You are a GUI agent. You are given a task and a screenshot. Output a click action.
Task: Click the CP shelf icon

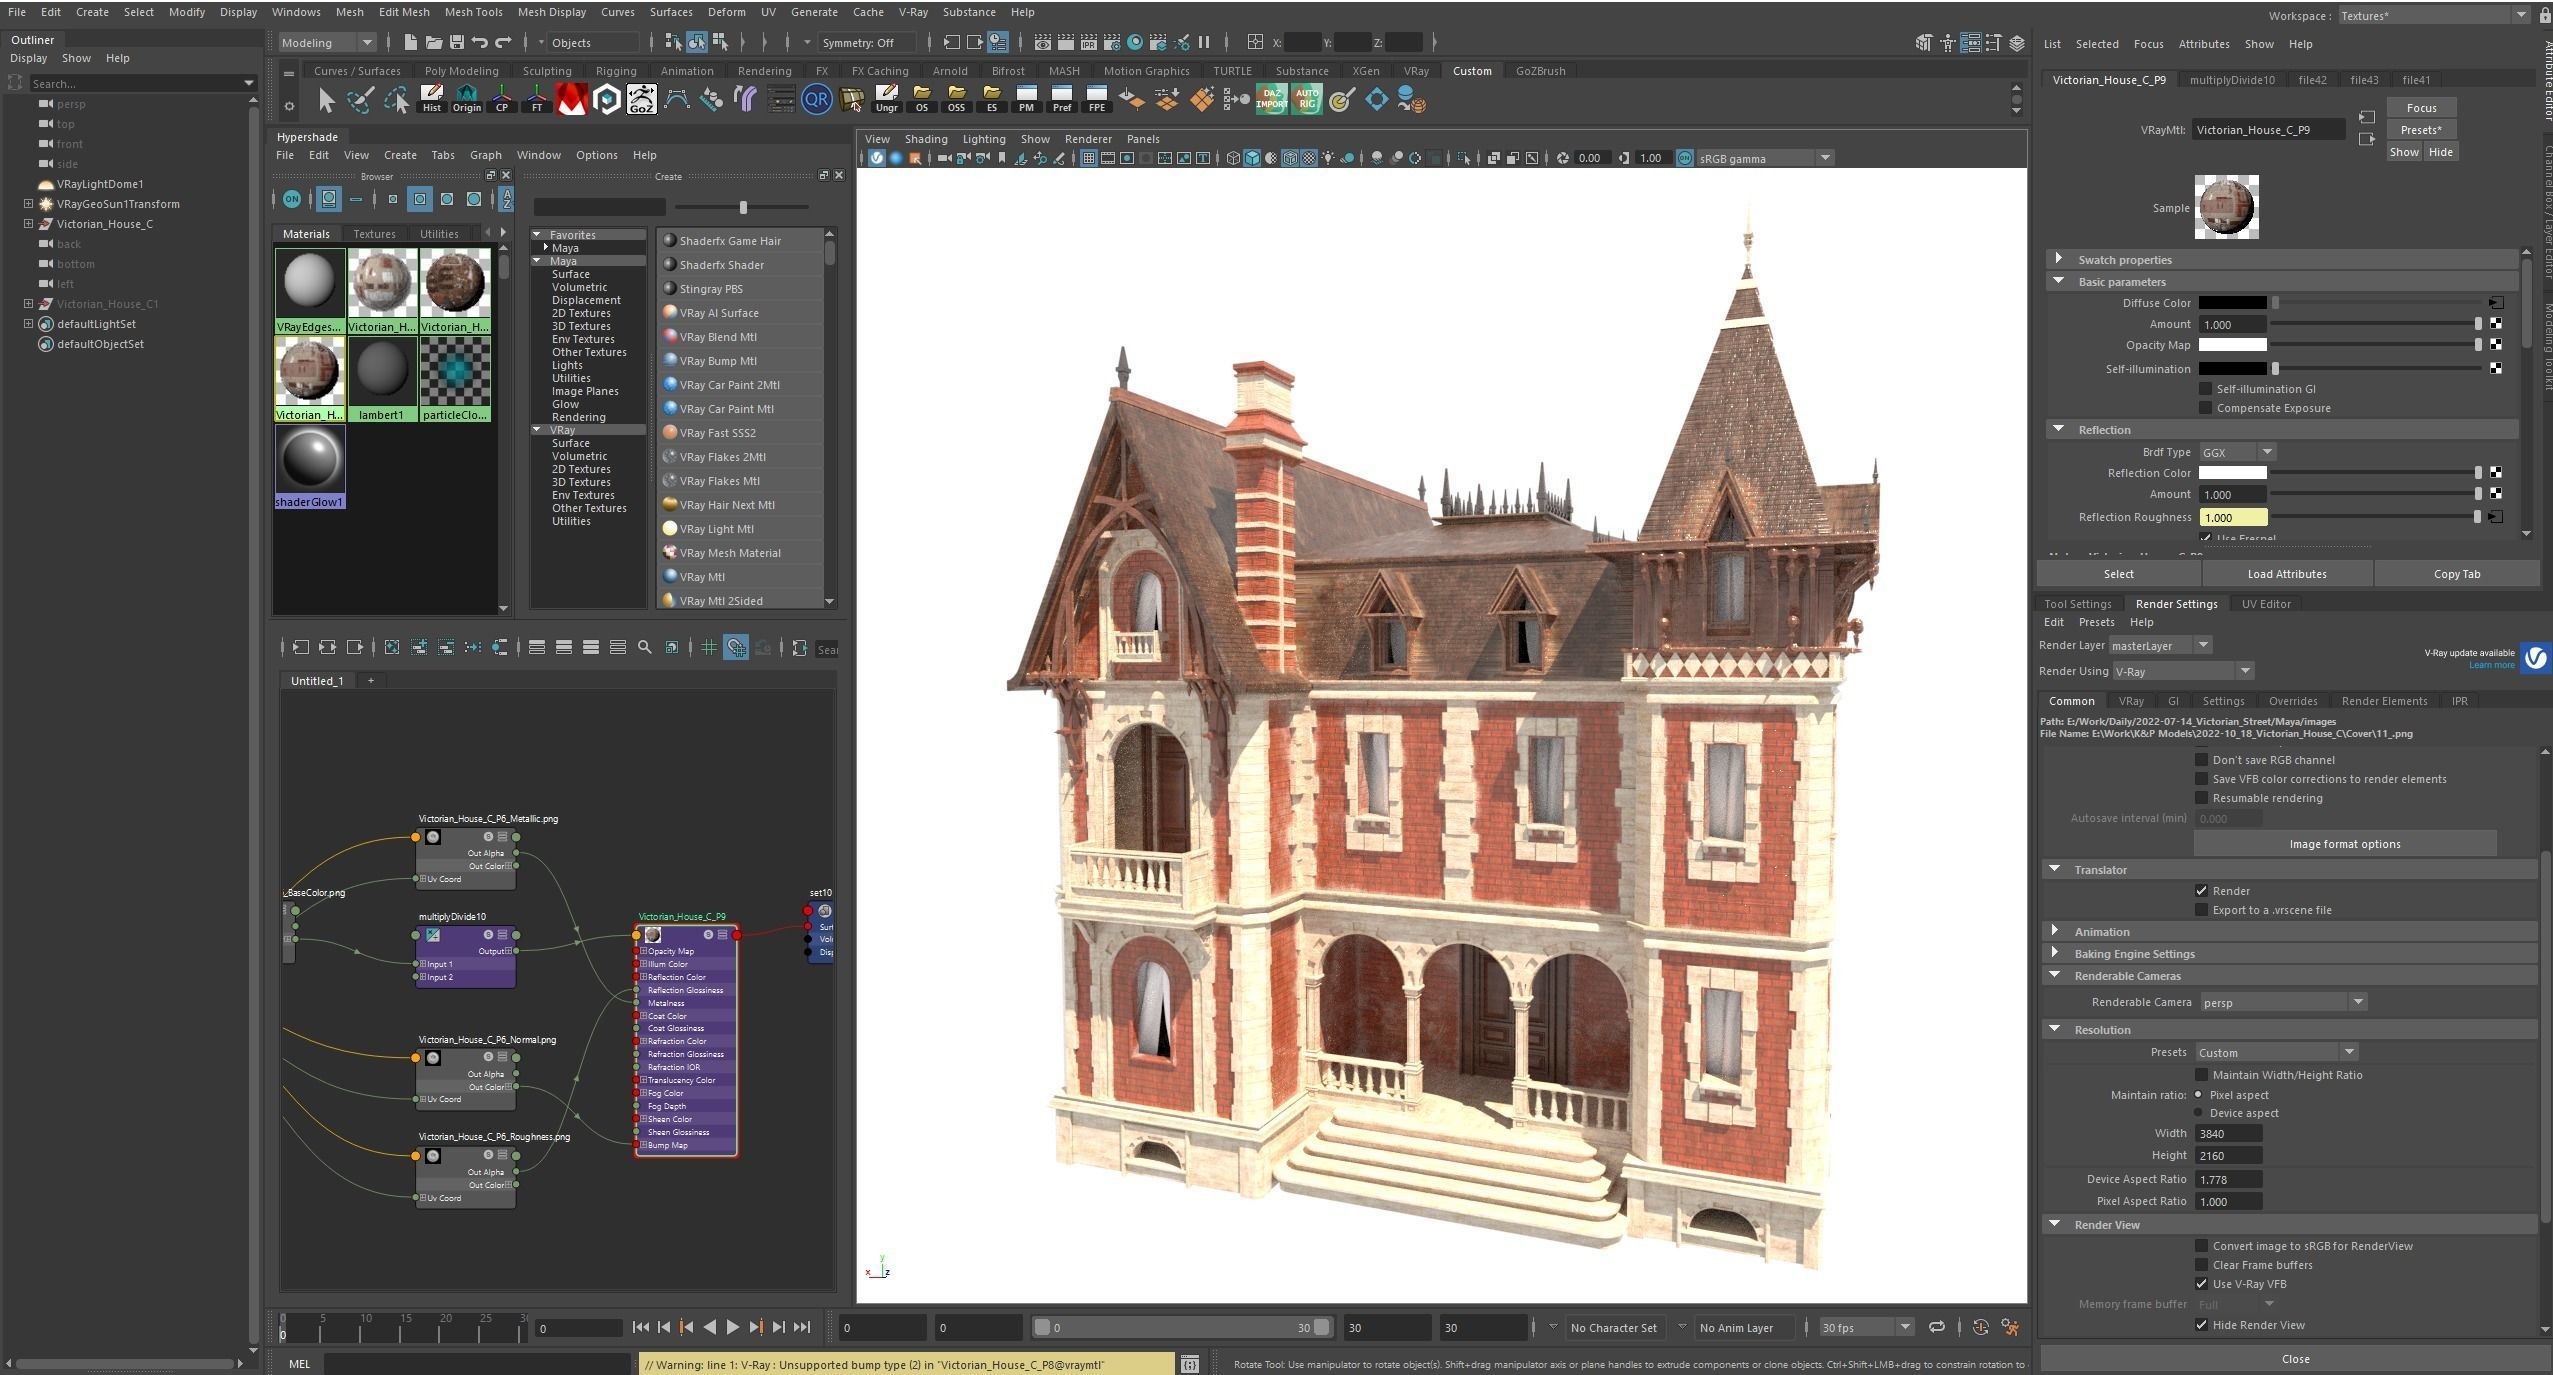coord(501,99)
